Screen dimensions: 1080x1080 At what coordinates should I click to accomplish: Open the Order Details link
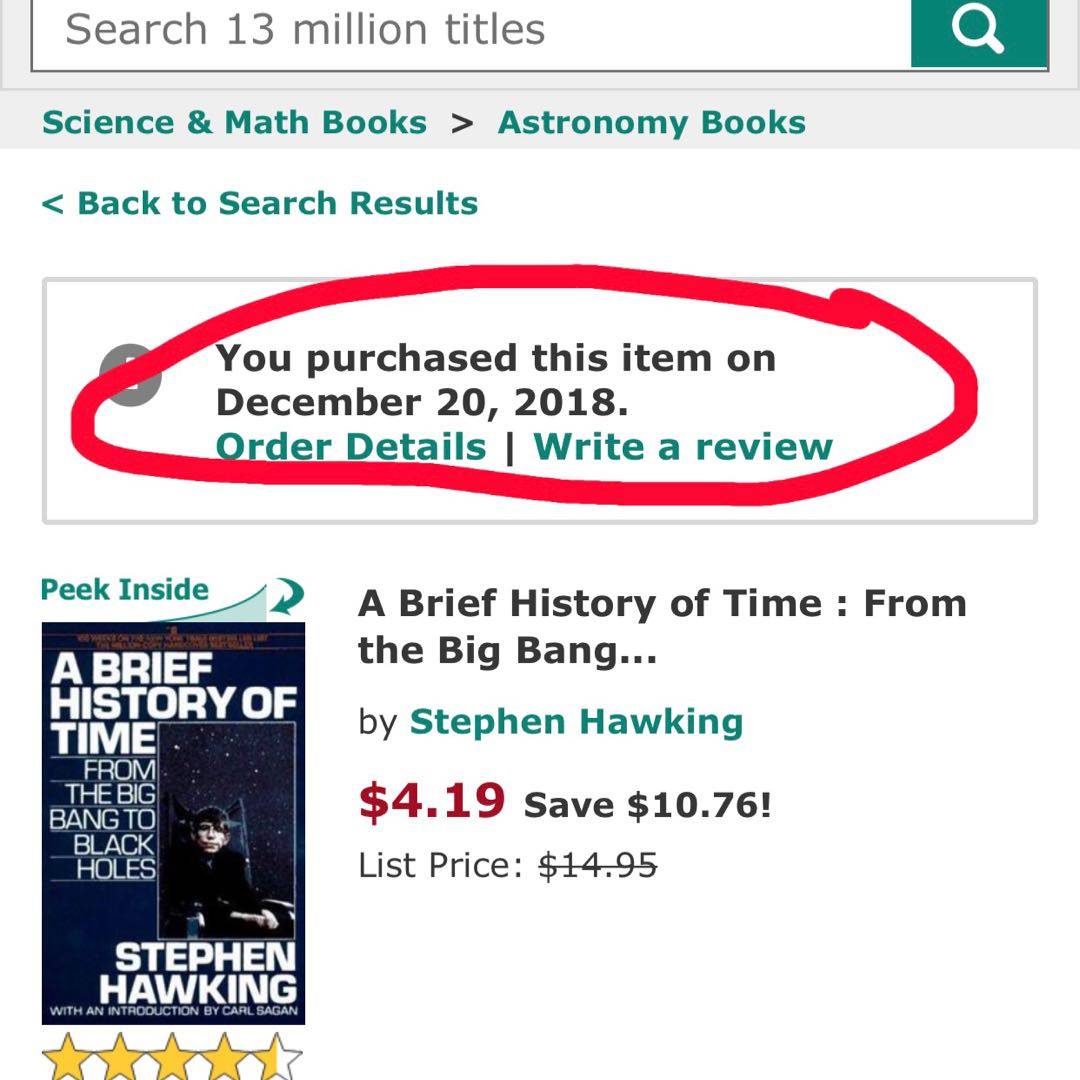point(351,446)
